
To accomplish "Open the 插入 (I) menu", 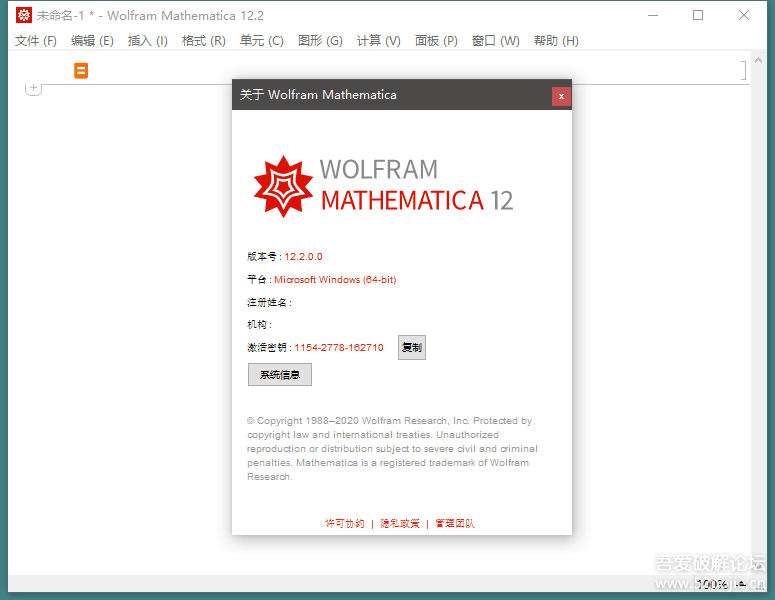I will [147, 41].
